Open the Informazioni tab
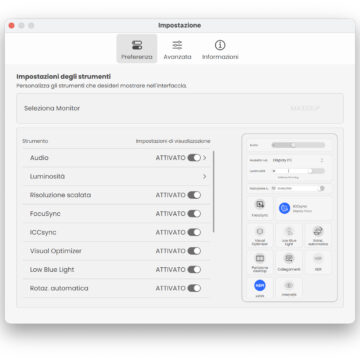 [x=220, y=49]
